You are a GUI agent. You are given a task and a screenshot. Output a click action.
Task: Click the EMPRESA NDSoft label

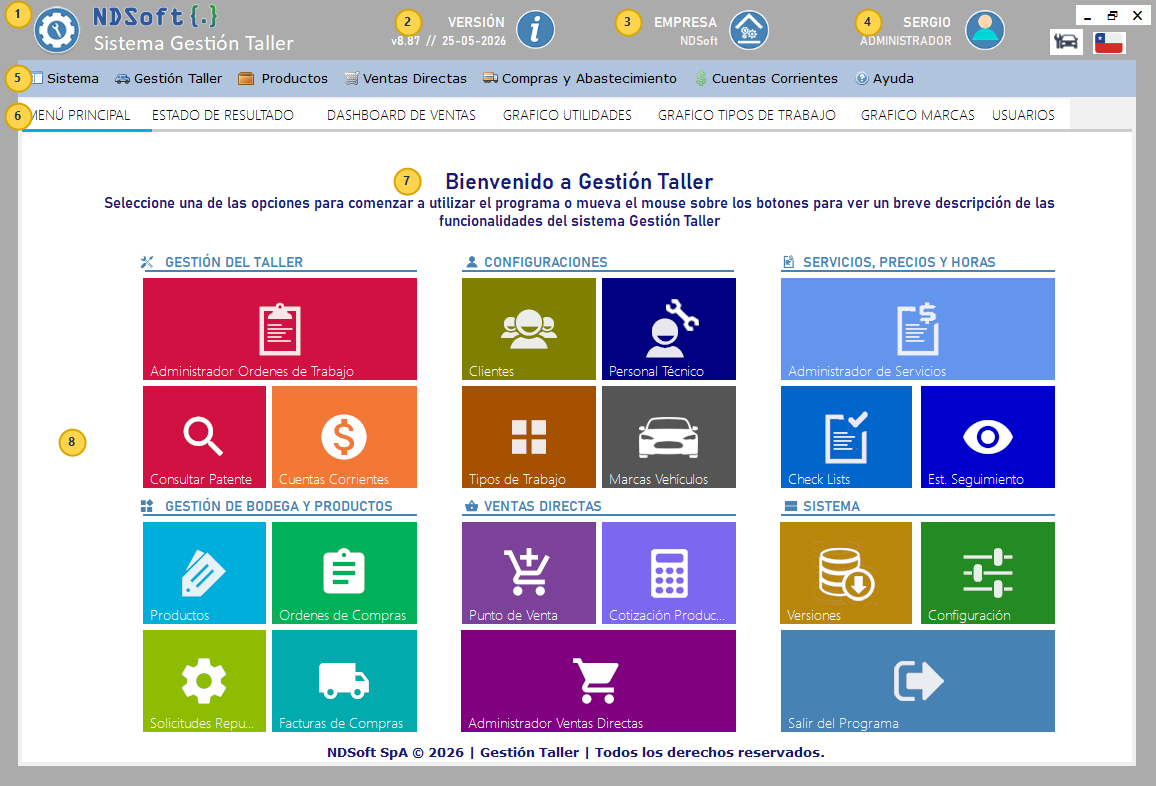point(685,31)
